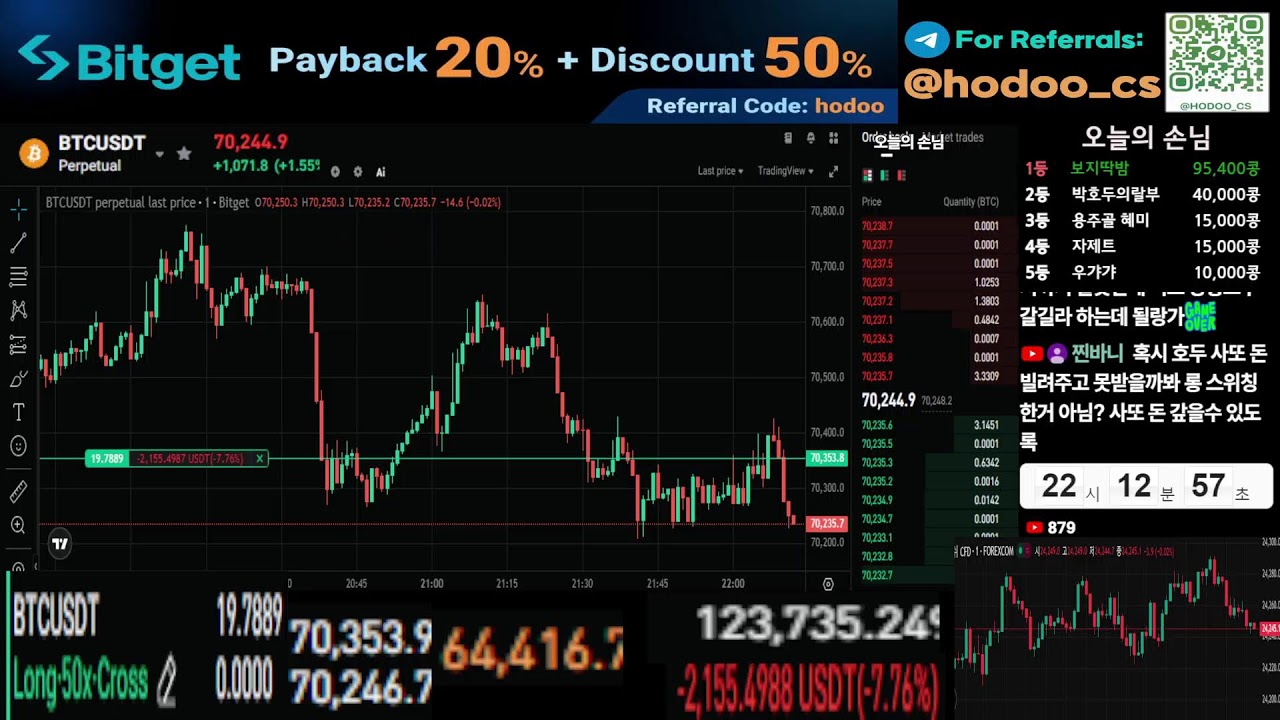The width and height of the screenshot is (1280, 720).
Task: Switch to the Order book tab
Action: (885, 138)
